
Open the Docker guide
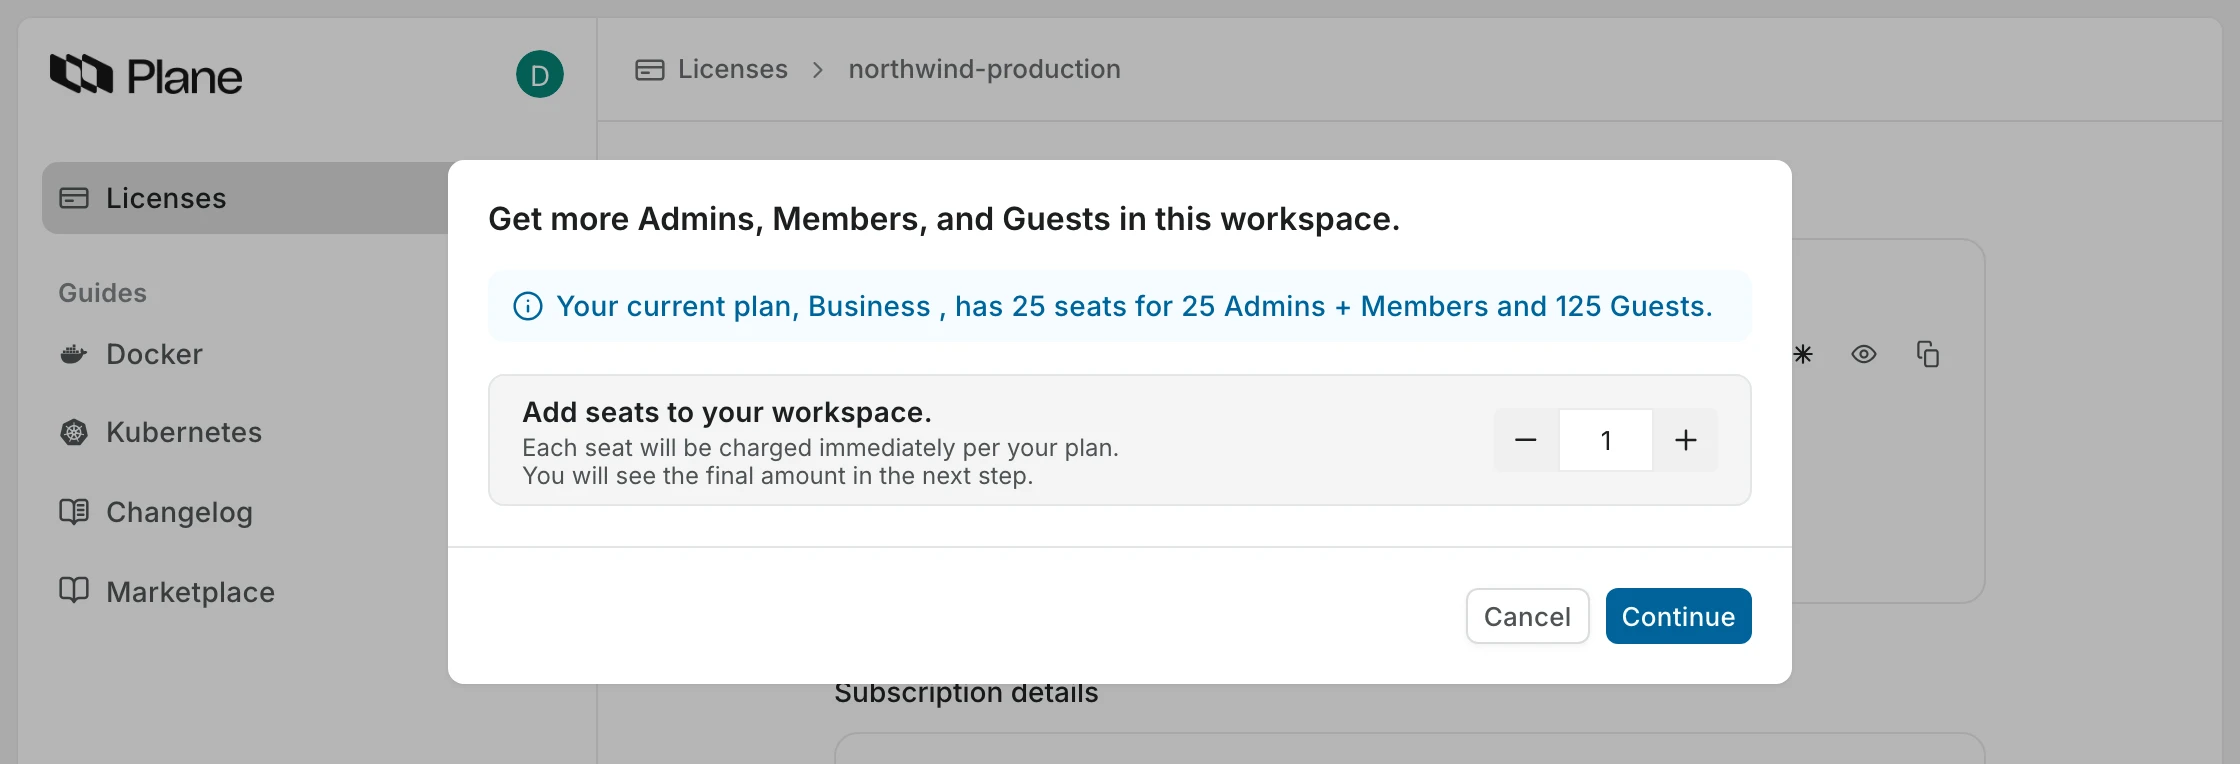(154, 354)
